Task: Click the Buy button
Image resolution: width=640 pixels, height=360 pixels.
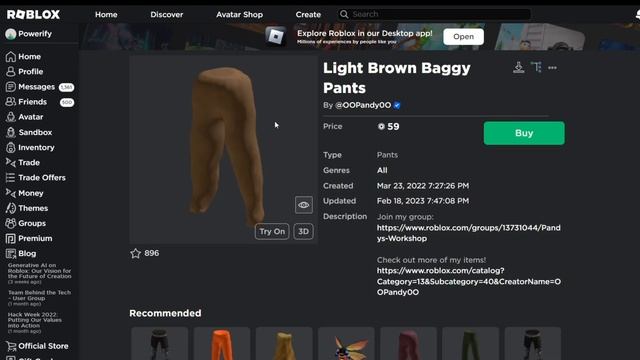Action: click(x=524, y=133)
